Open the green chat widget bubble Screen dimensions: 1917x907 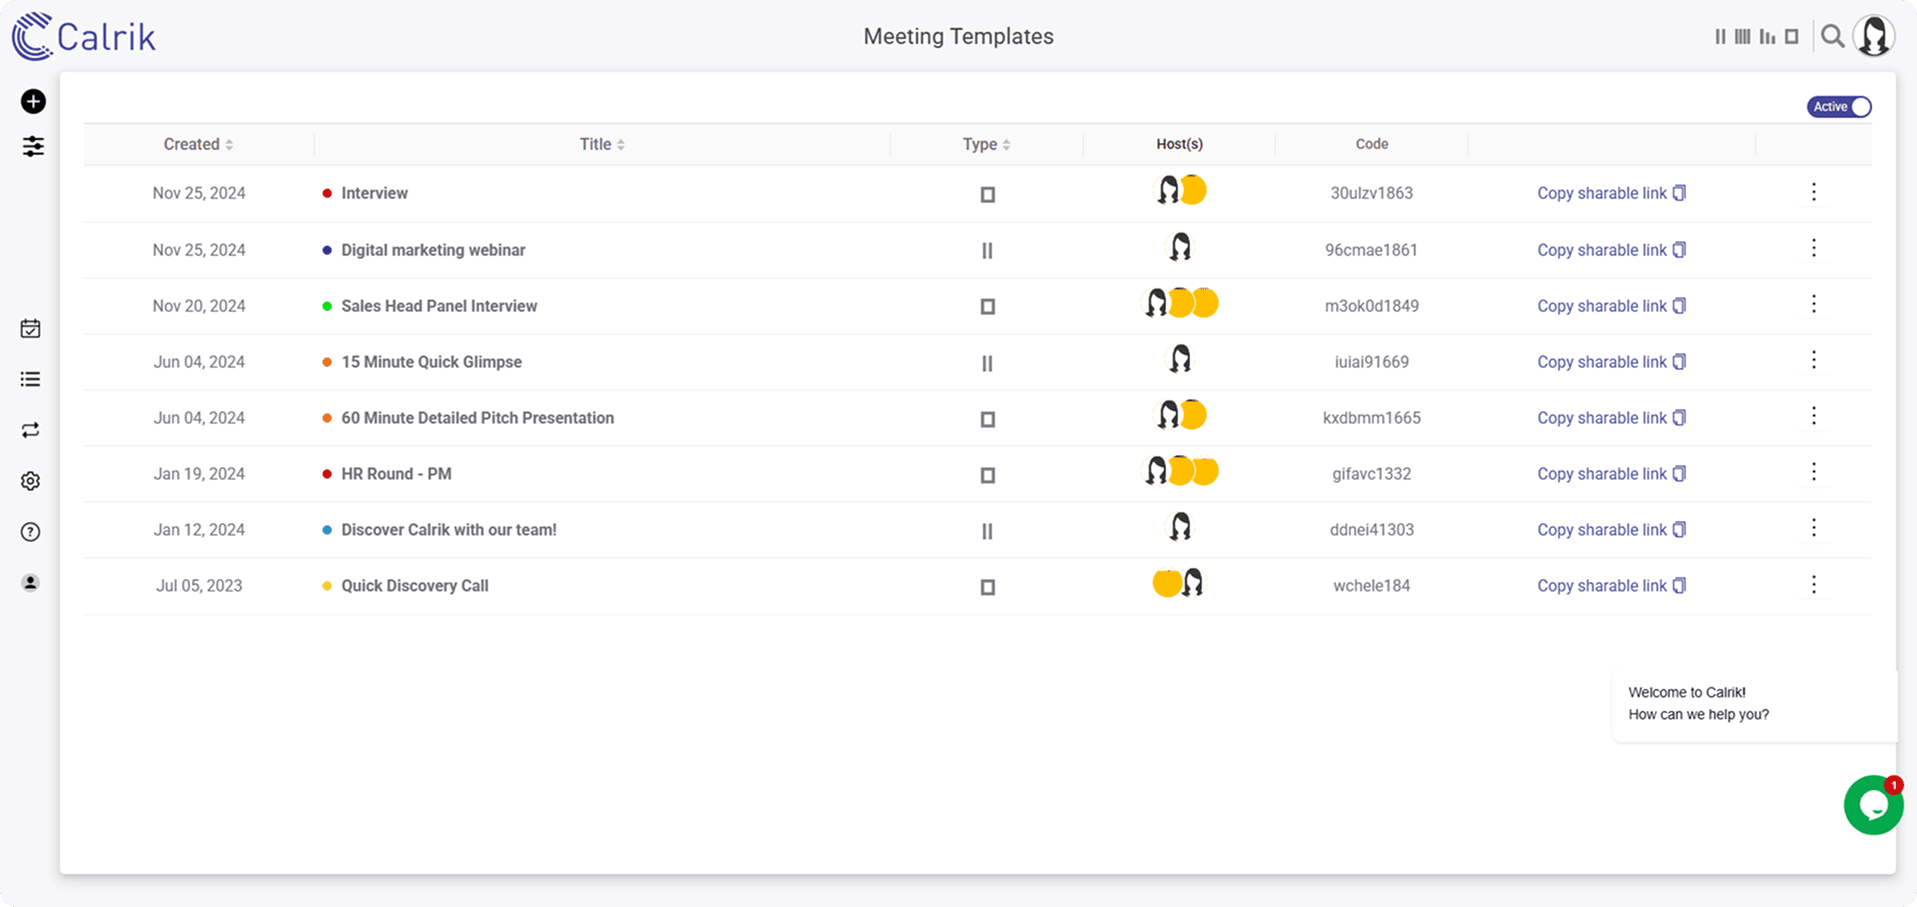click(1872, 805)
